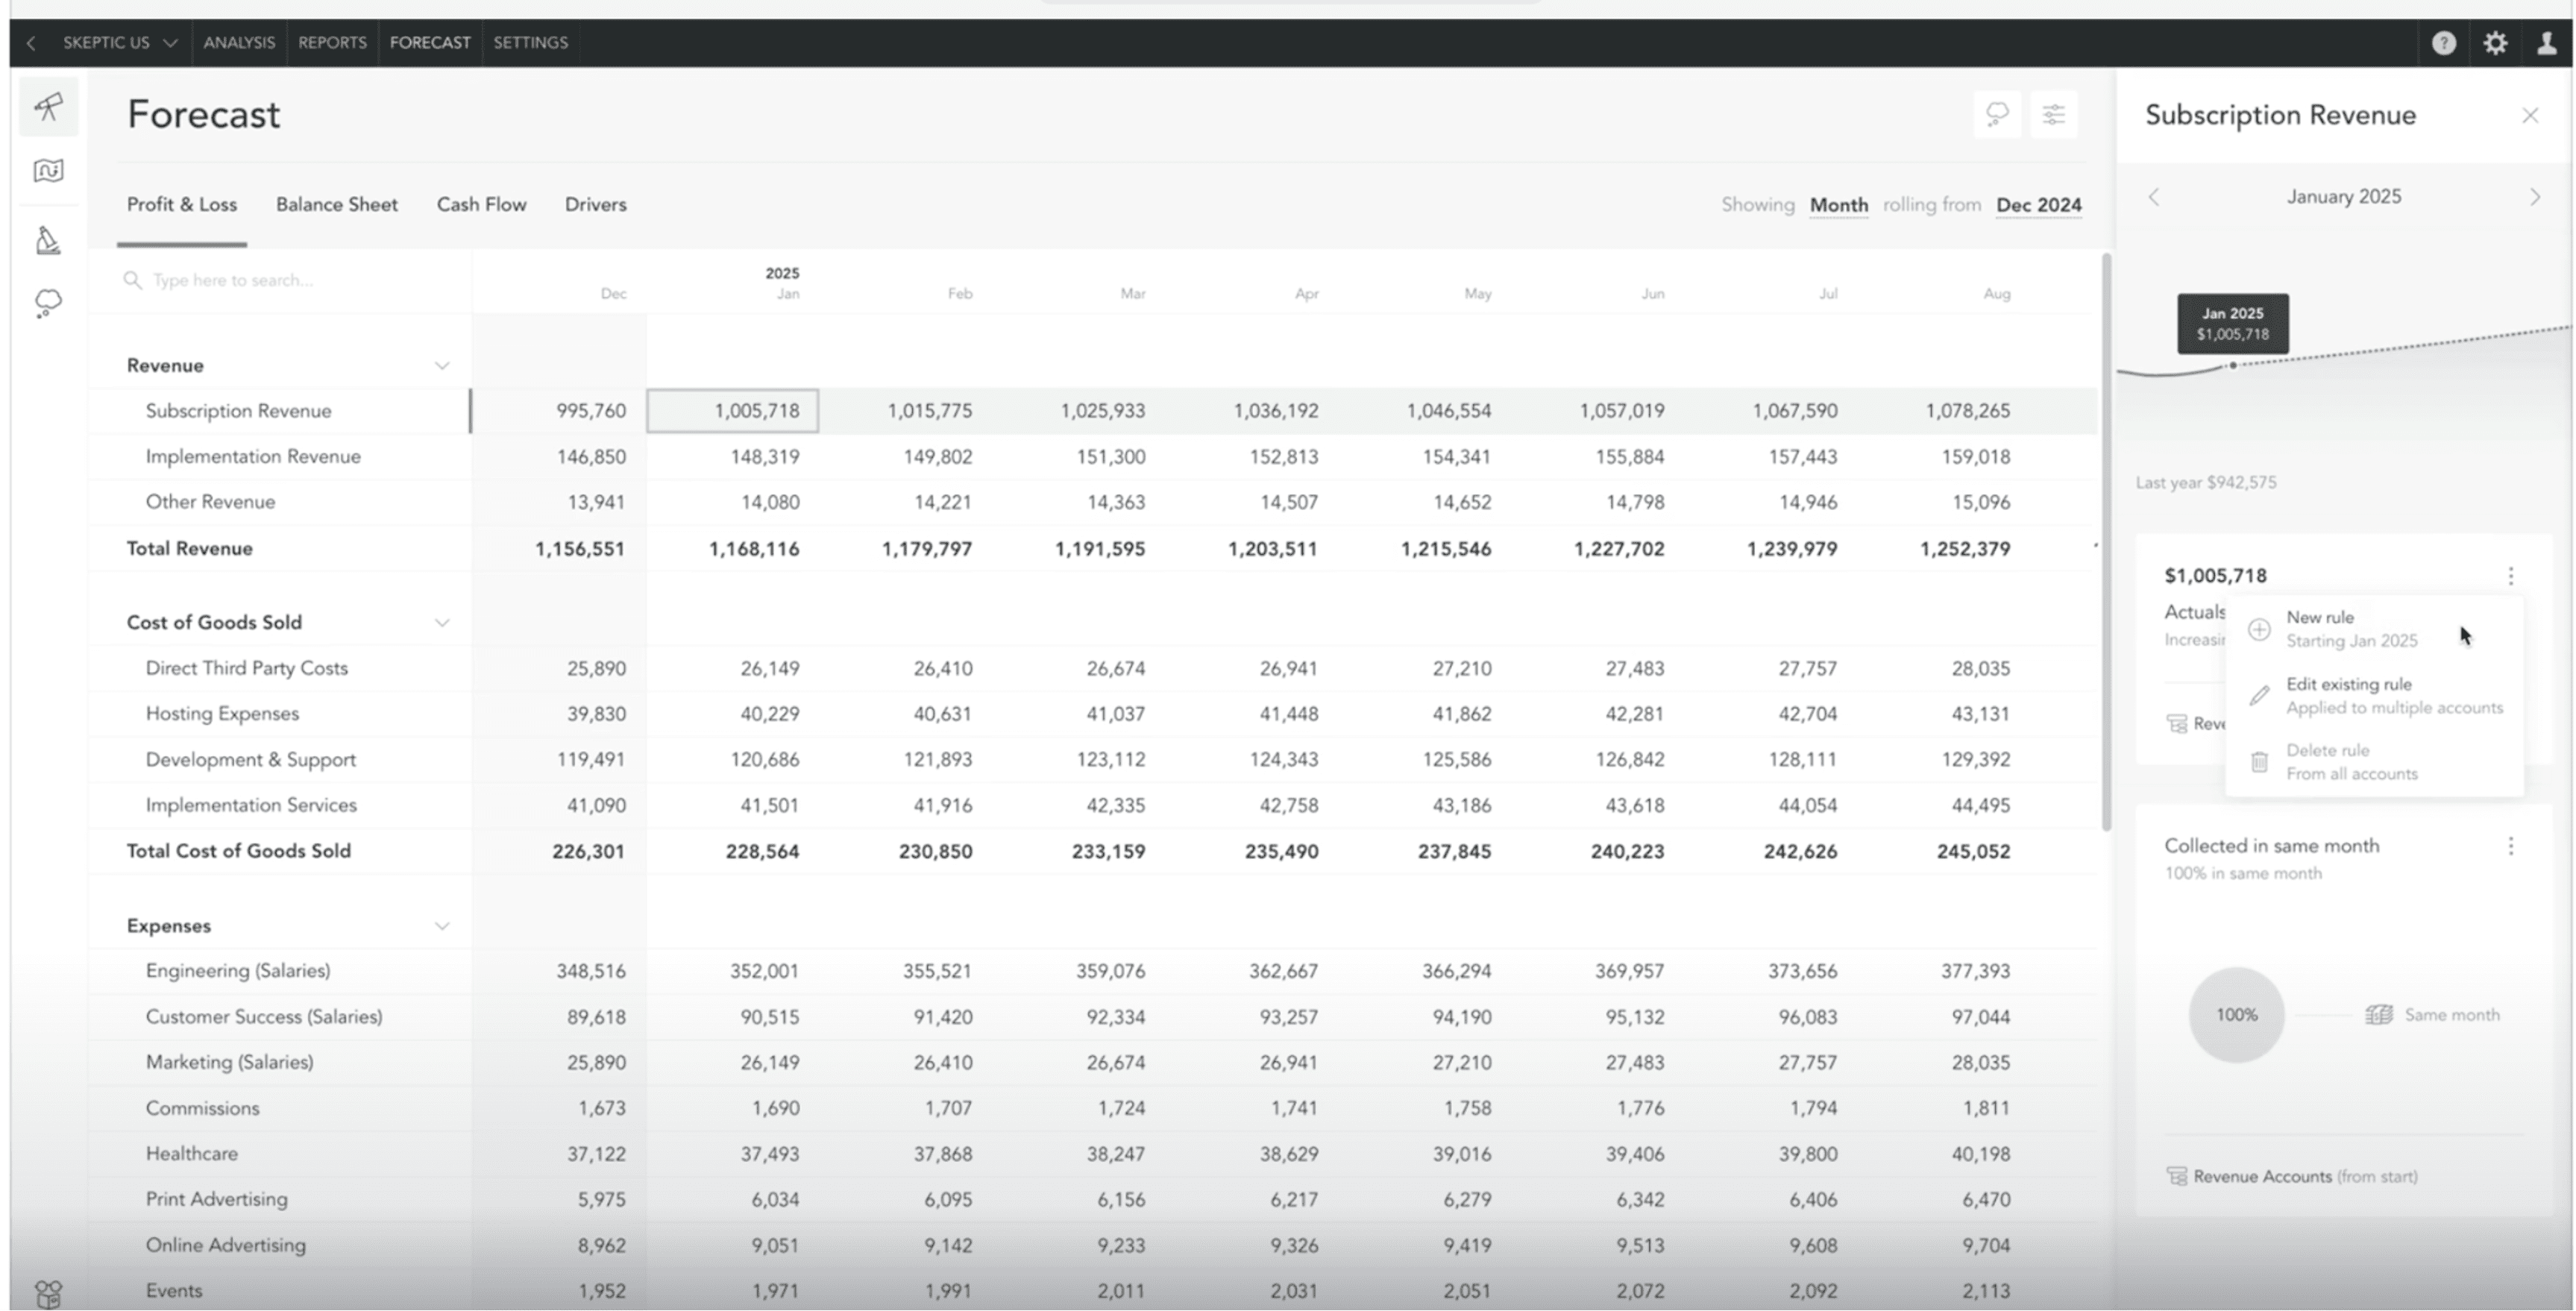
Task: Open the thought bubble icon in left sidebar
Action: (x=48, y=303)
